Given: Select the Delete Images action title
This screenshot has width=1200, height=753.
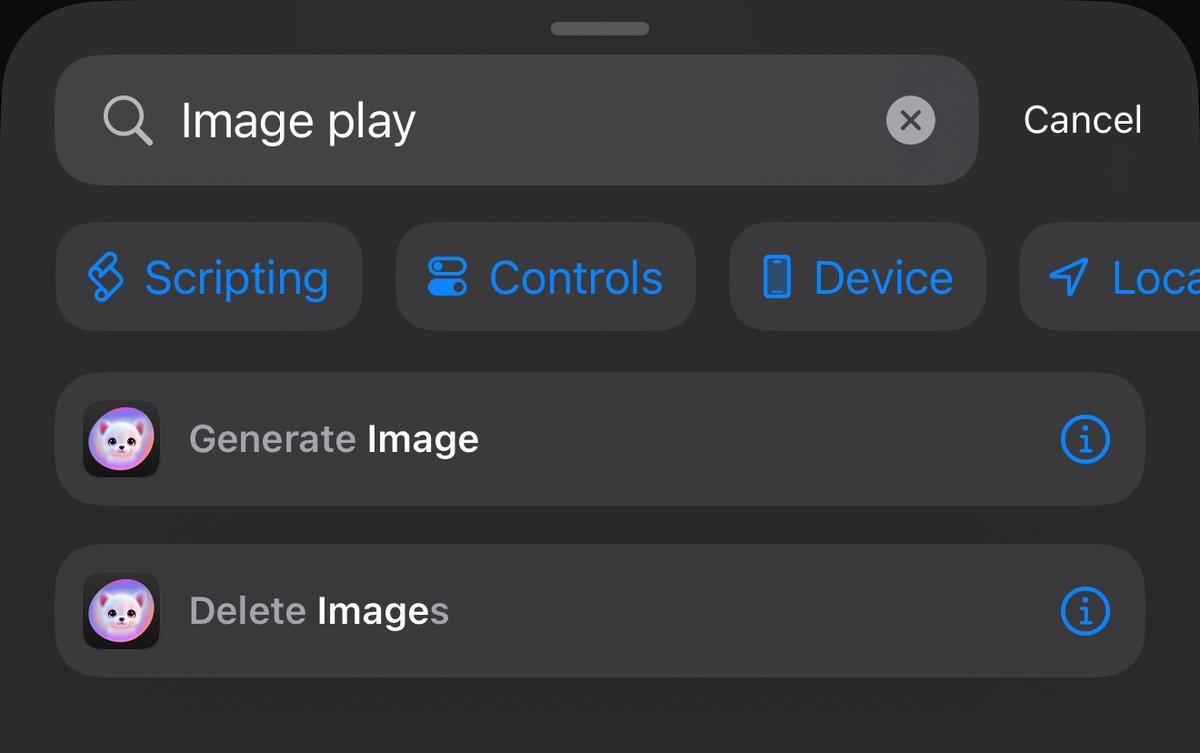Looking at the screenshot, I should 319,611.
